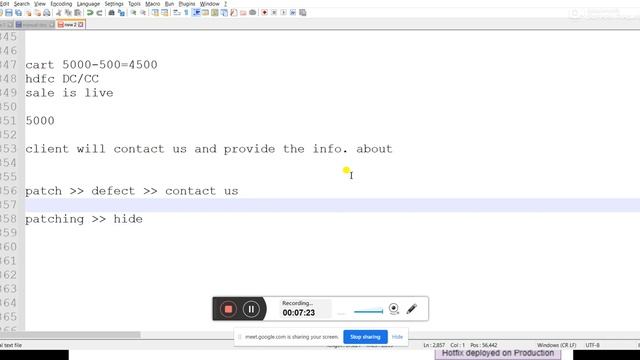Adjust the recorder volume slider

[x=368, y=311]
